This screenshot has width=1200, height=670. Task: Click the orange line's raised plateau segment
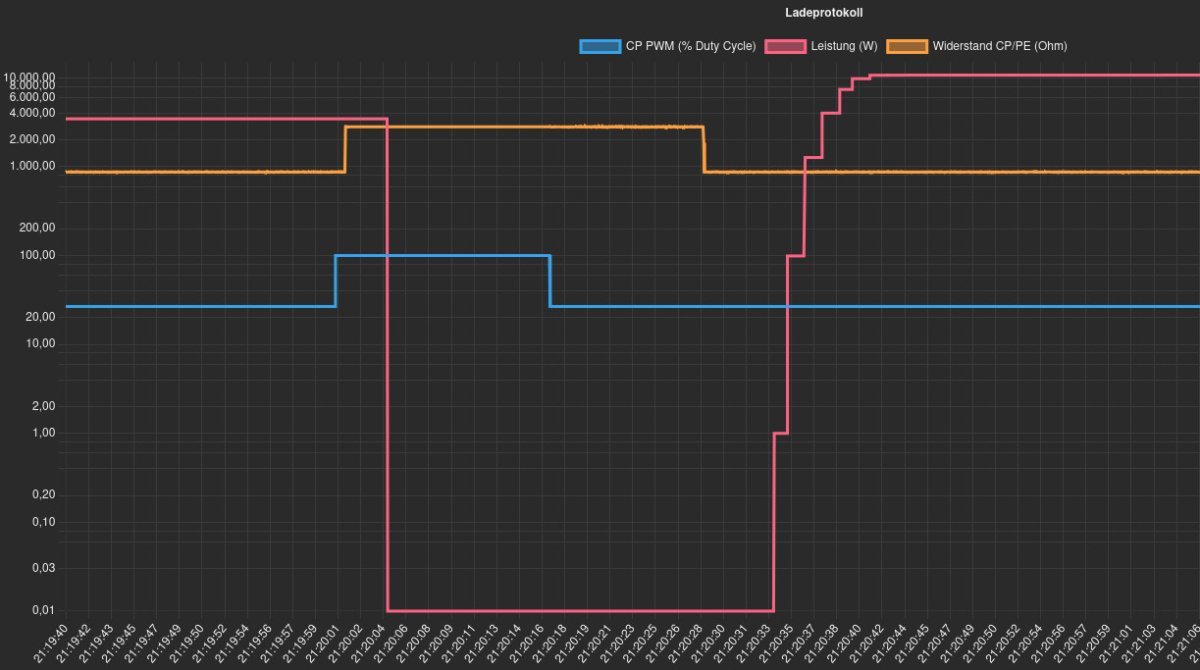tap(520, 127)
